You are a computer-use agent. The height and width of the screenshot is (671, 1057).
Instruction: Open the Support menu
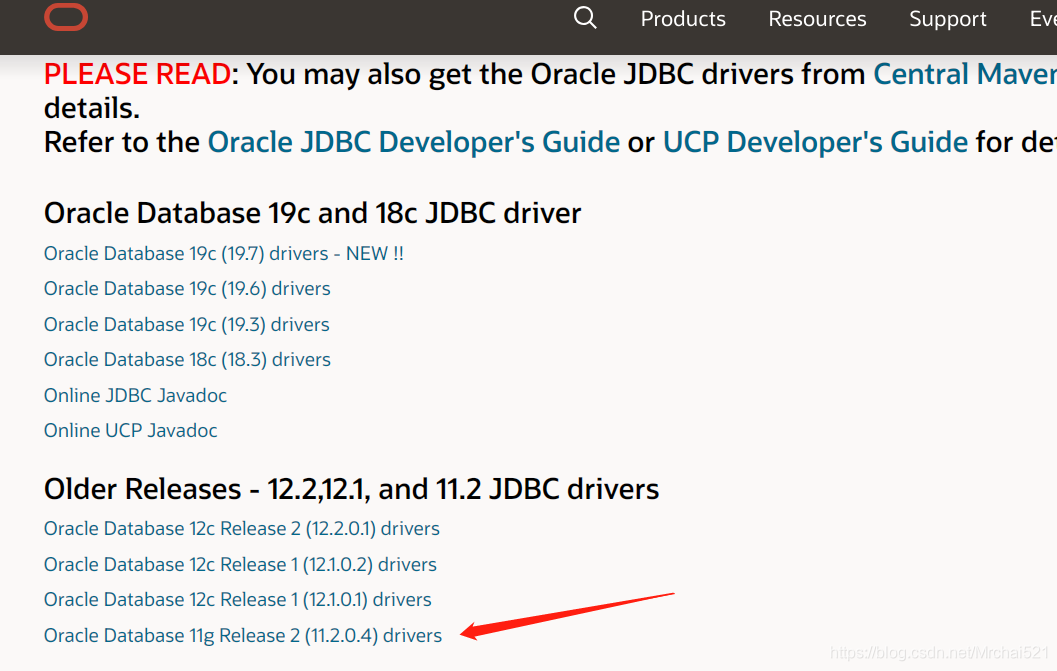(x=948, y=19)
